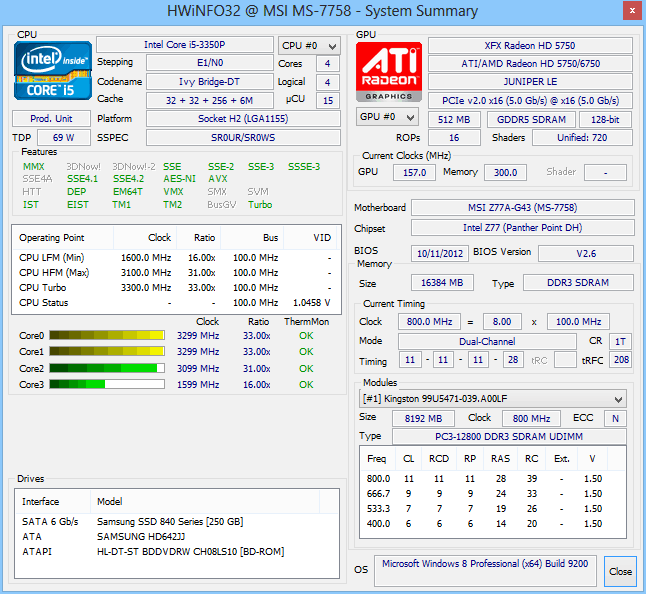This screenshot has width=646, height=594.
Task: Select the Intel Core i5-3350P name field
Action: coord(185,46)
